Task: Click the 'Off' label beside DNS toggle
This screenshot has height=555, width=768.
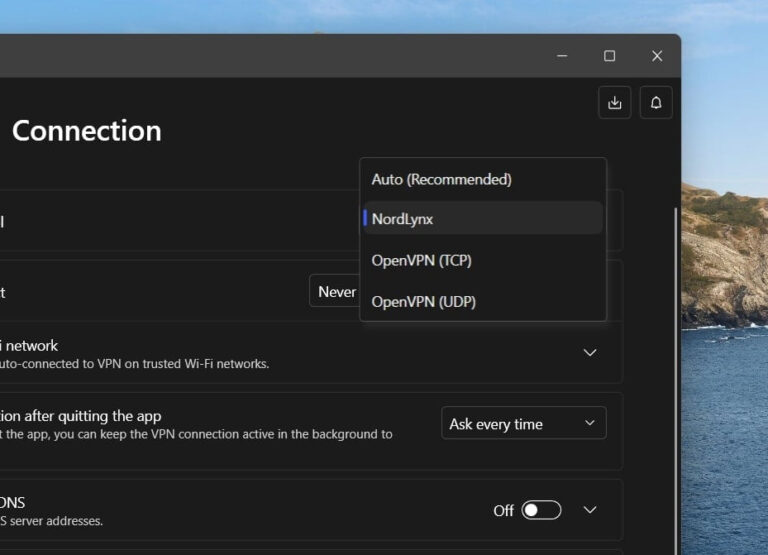Action: click(x=504, y=510)
